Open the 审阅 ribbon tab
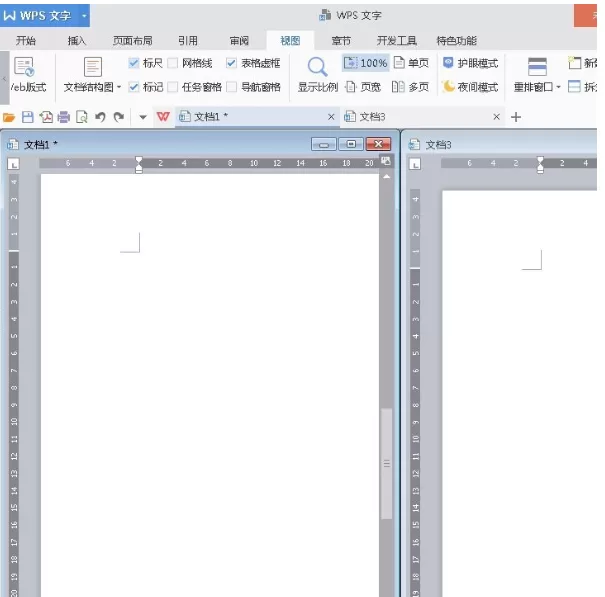This screenshot has width=605, height=597. click(239, 41)
